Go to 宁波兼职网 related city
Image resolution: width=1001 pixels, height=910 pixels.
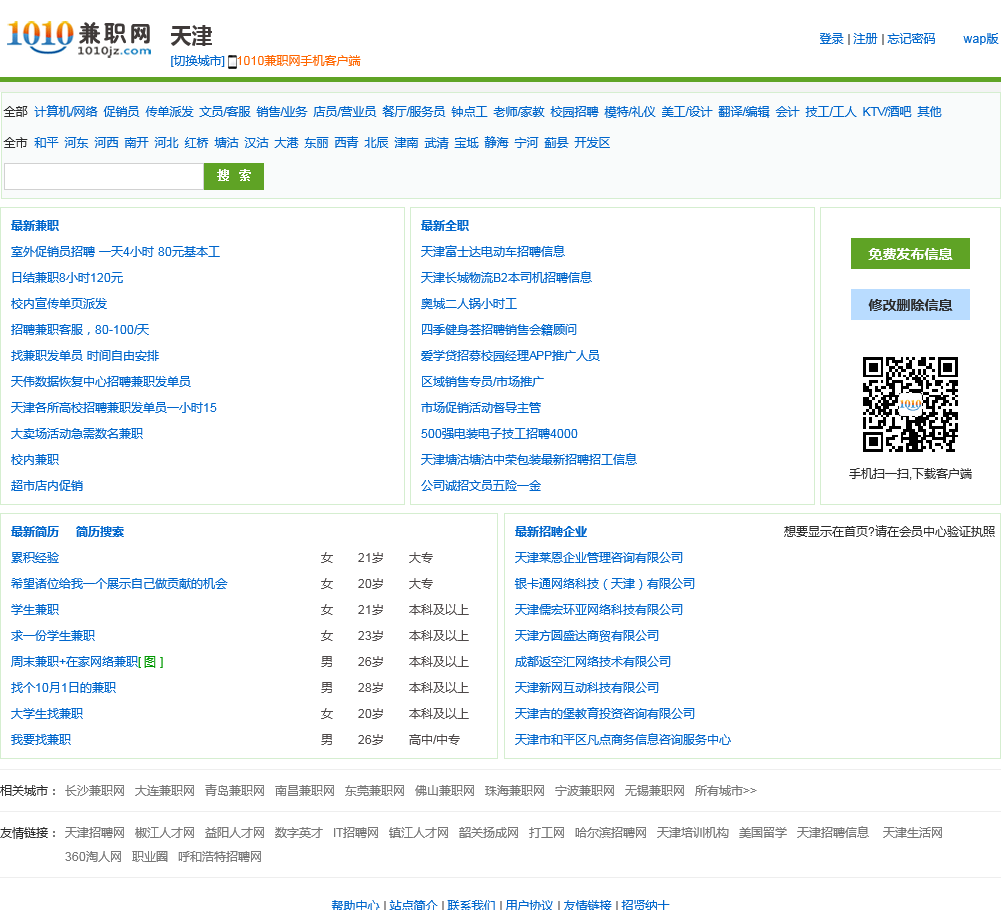pyautogui.click(x=584, y=791)
